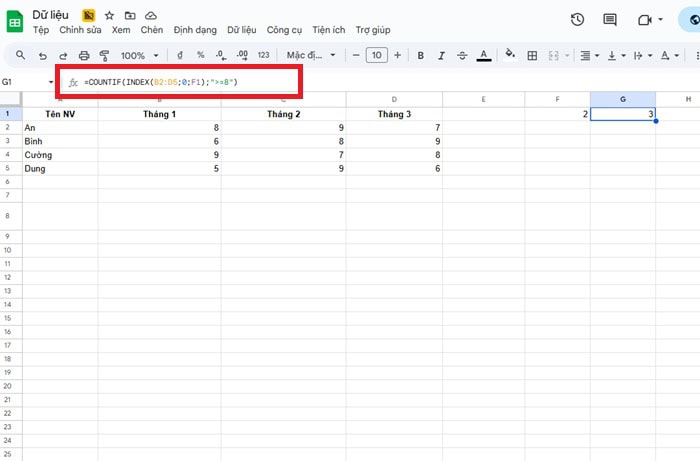Open the comments icon
The image size is (700, 461).
[609, 20]
